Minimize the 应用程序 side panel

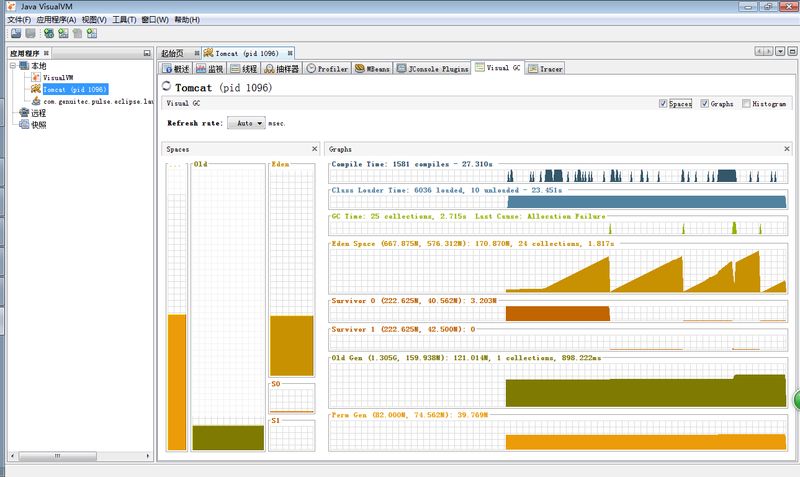(x=147, y=53)
